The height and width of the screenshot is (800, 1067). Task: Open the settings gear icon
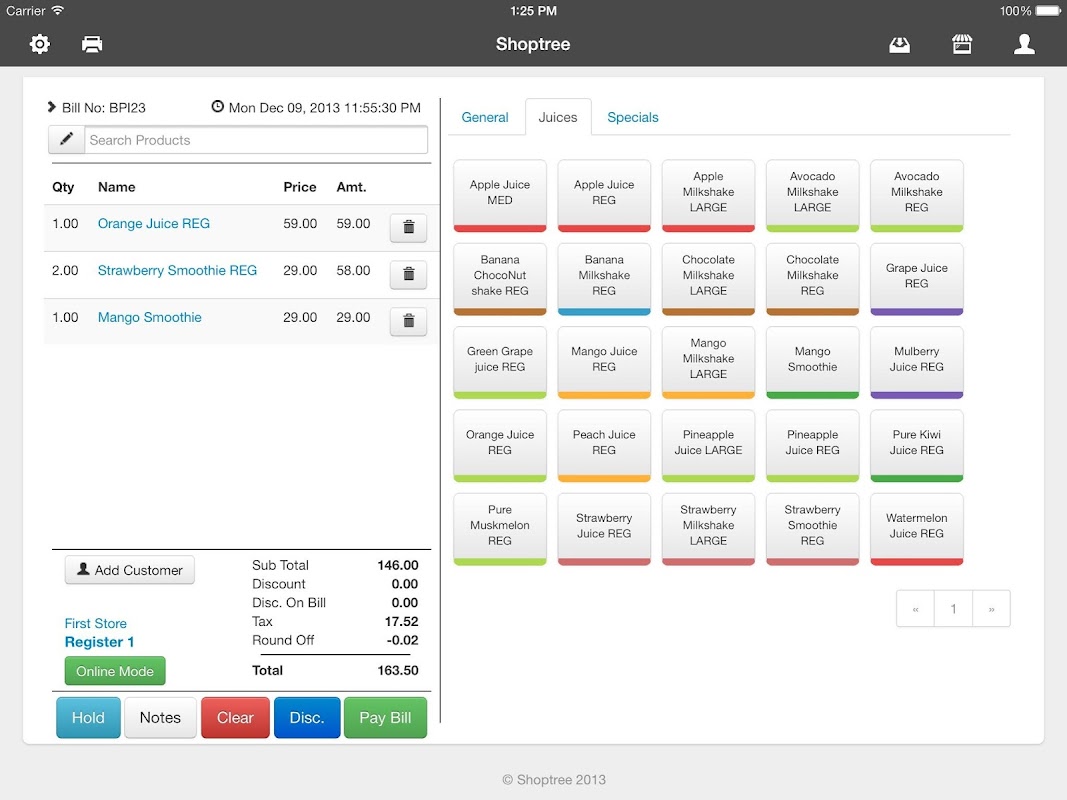click(39, 44)
